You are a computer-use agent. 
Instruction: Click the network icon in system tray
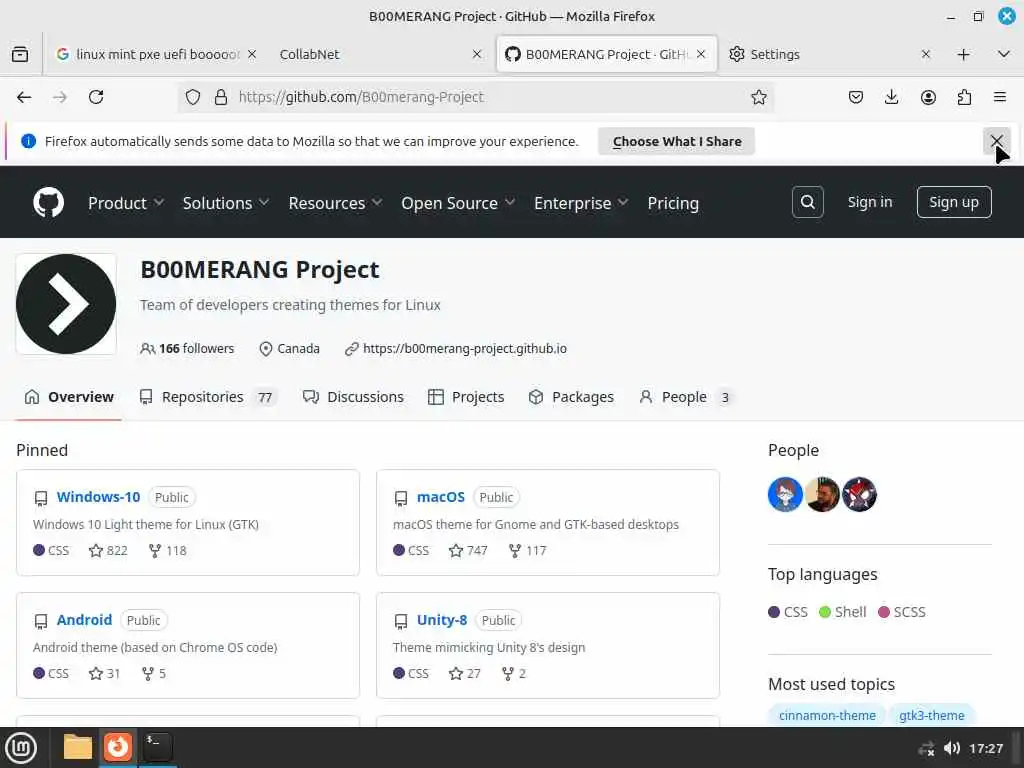tap(926, 748)
